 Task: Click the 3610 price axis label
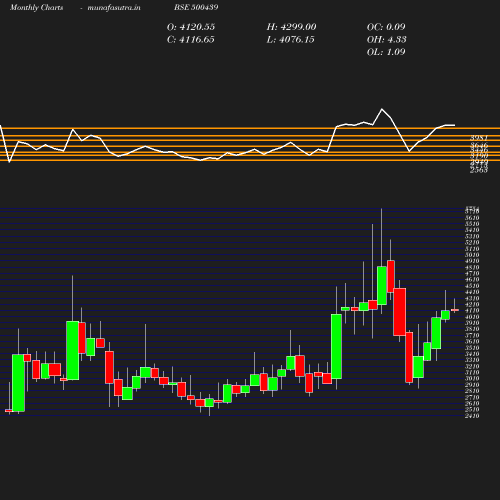pyautogui.click(x=472, y=342)
